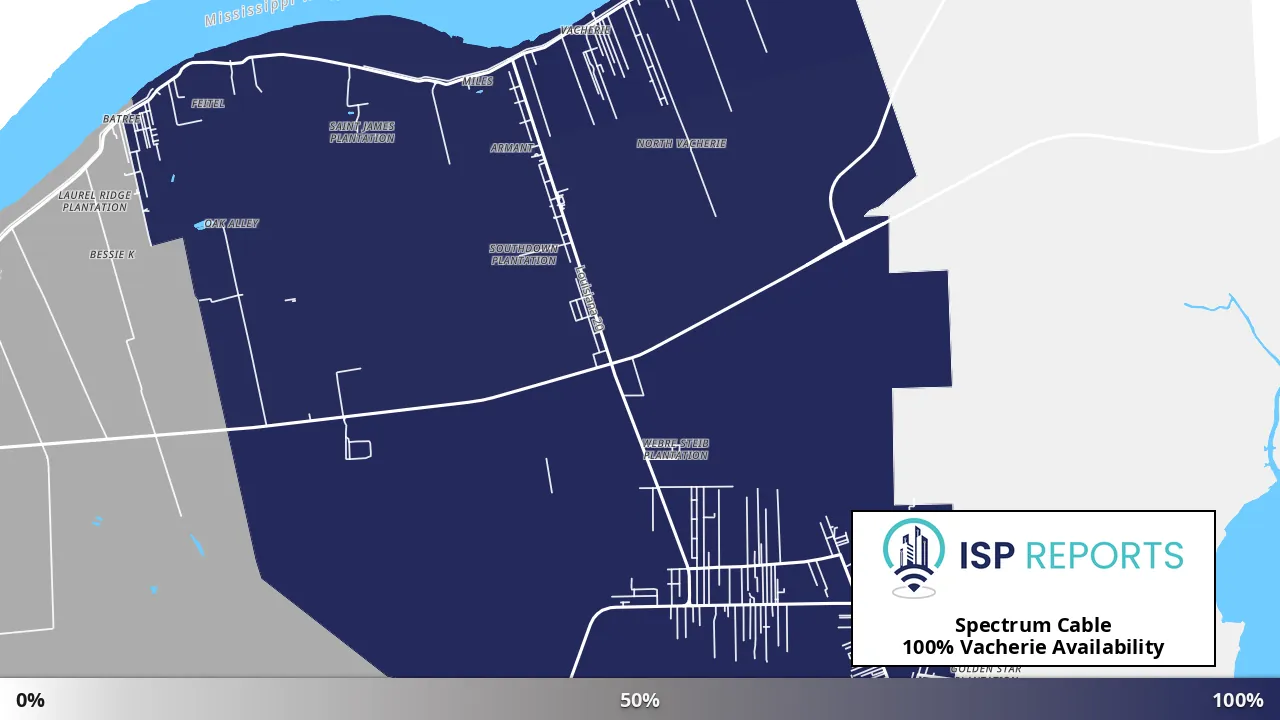The height and width of the screenshot is (720, 1280).
Task: Click the BESSIE K map label
Action: (x=112, y=254)
